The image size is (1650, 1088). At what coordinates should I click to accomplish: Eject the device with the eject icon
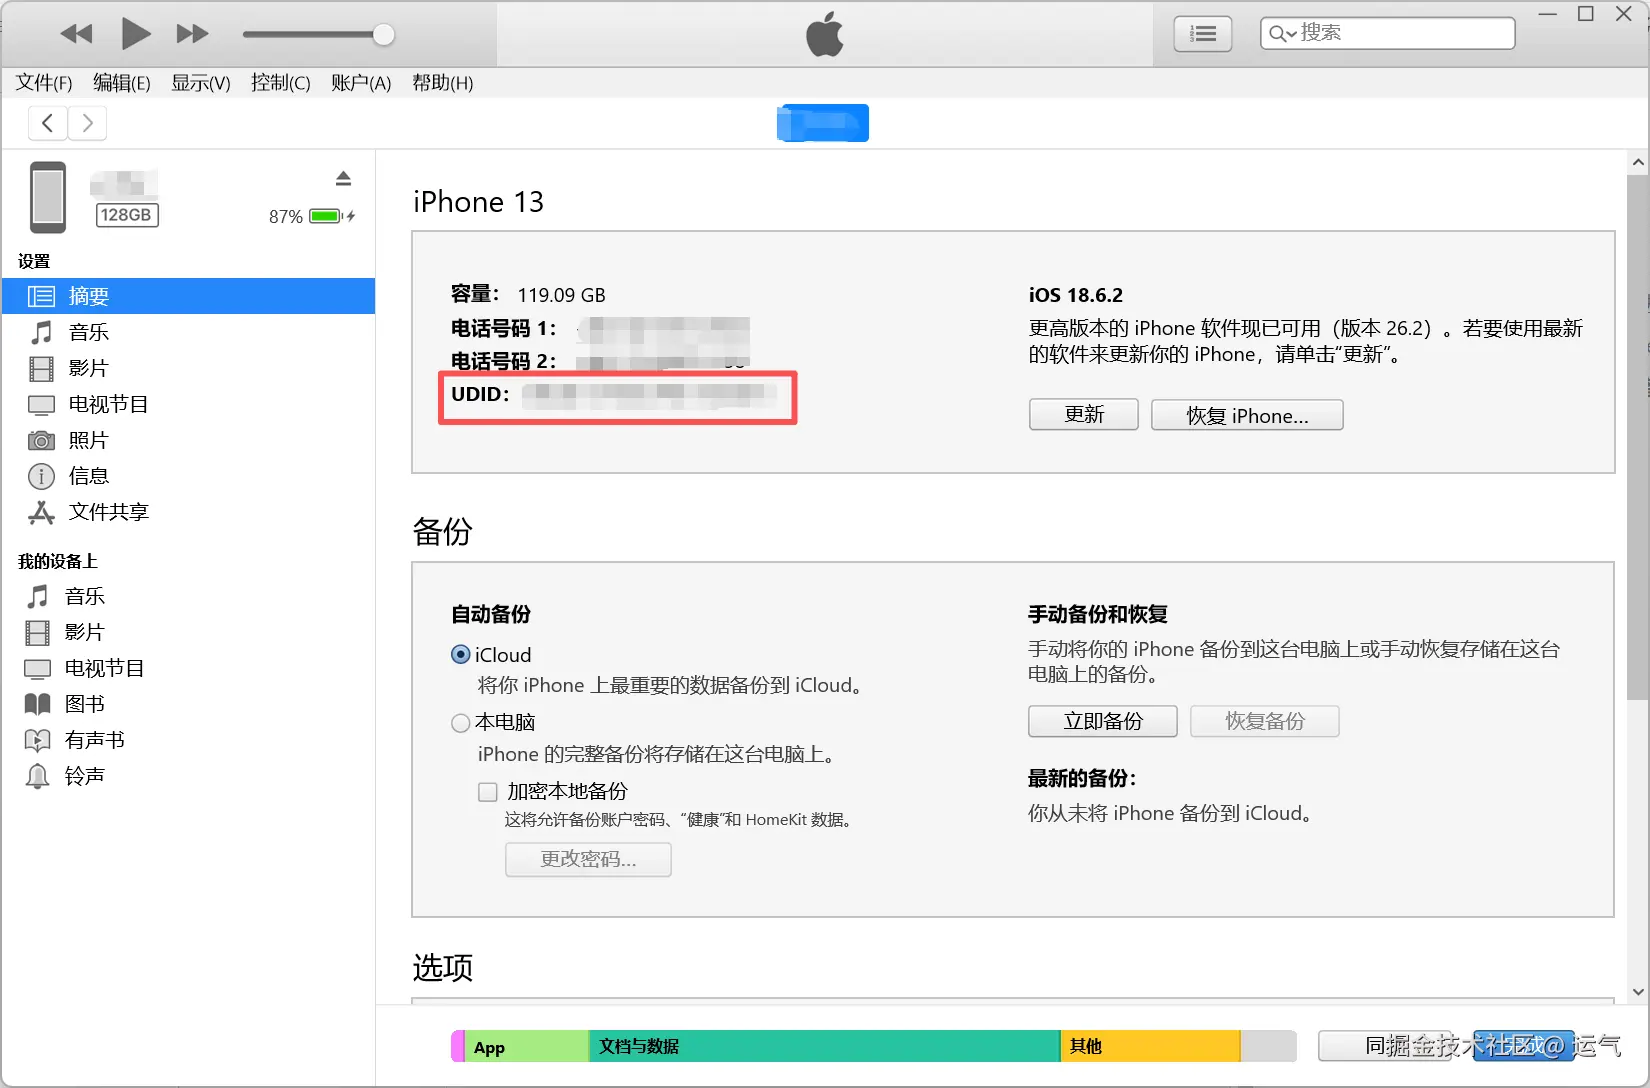pyautogui.click(x=343, y=178)
